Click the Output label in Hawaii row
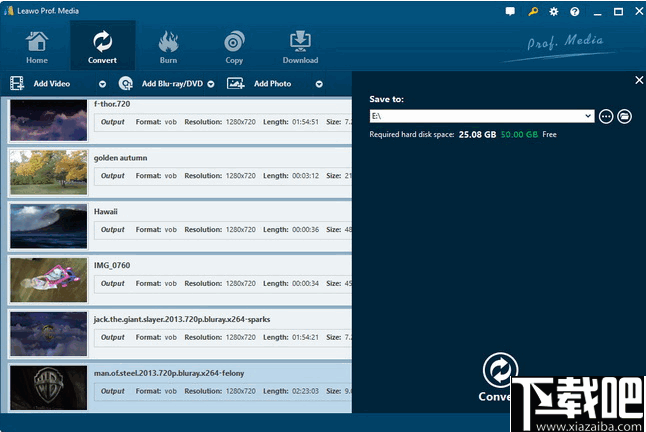This screenshot has height=432, width=646. (112, 229)
